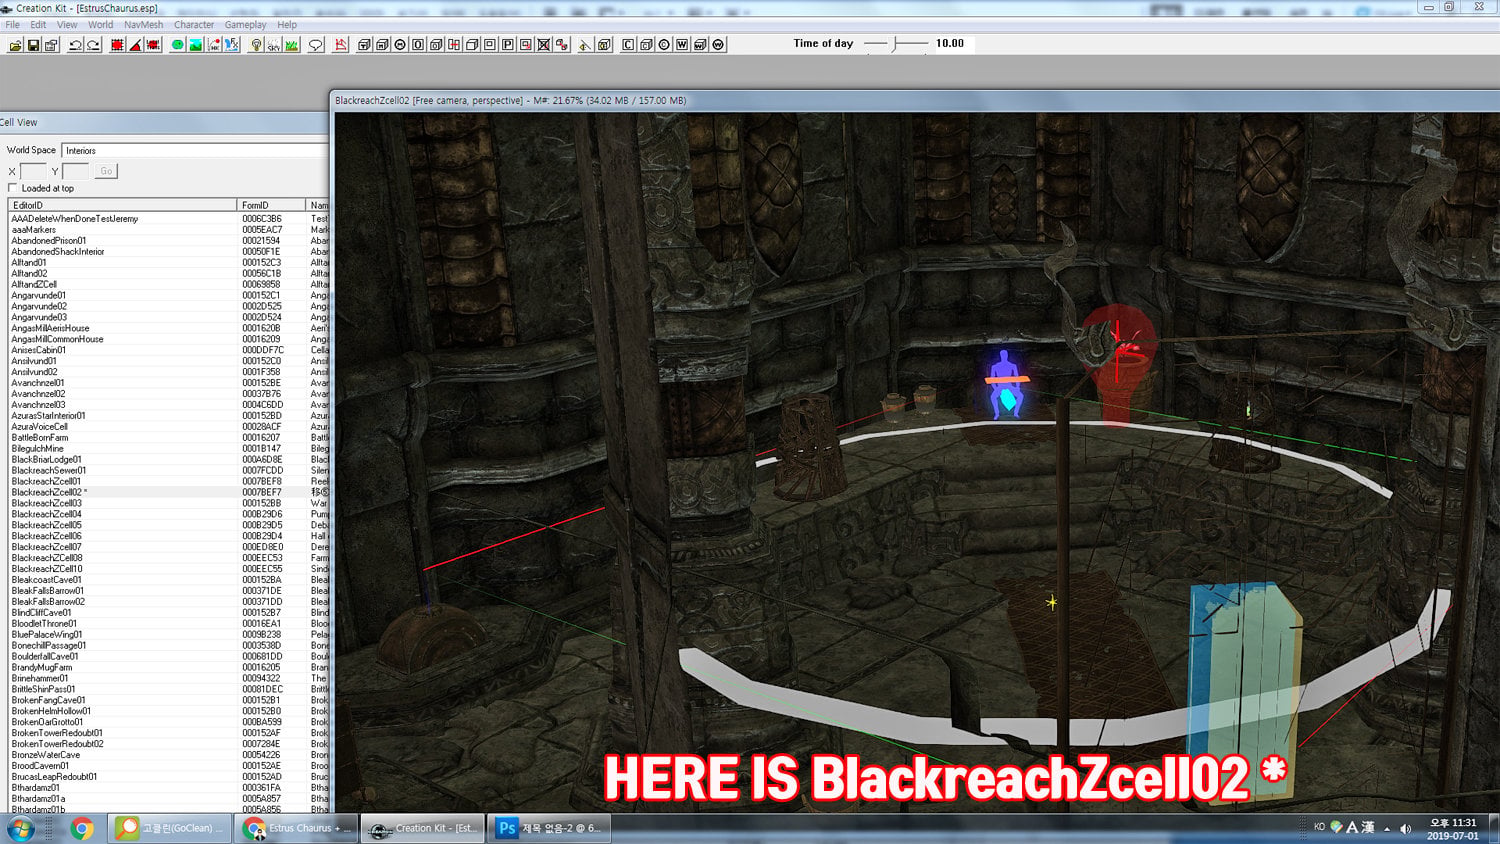This screenshot has height=844, width=1500.
Task: Select the BroodCavern01 cell row
Action: point(168,766)
